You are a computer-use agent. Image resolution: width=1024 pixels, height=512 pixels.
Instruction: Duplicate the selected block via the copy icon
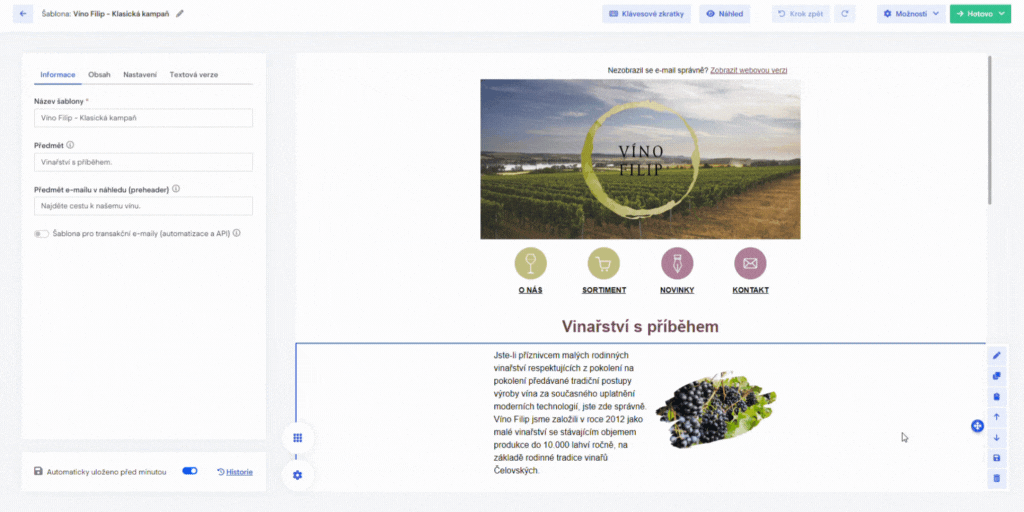point(996,376)
